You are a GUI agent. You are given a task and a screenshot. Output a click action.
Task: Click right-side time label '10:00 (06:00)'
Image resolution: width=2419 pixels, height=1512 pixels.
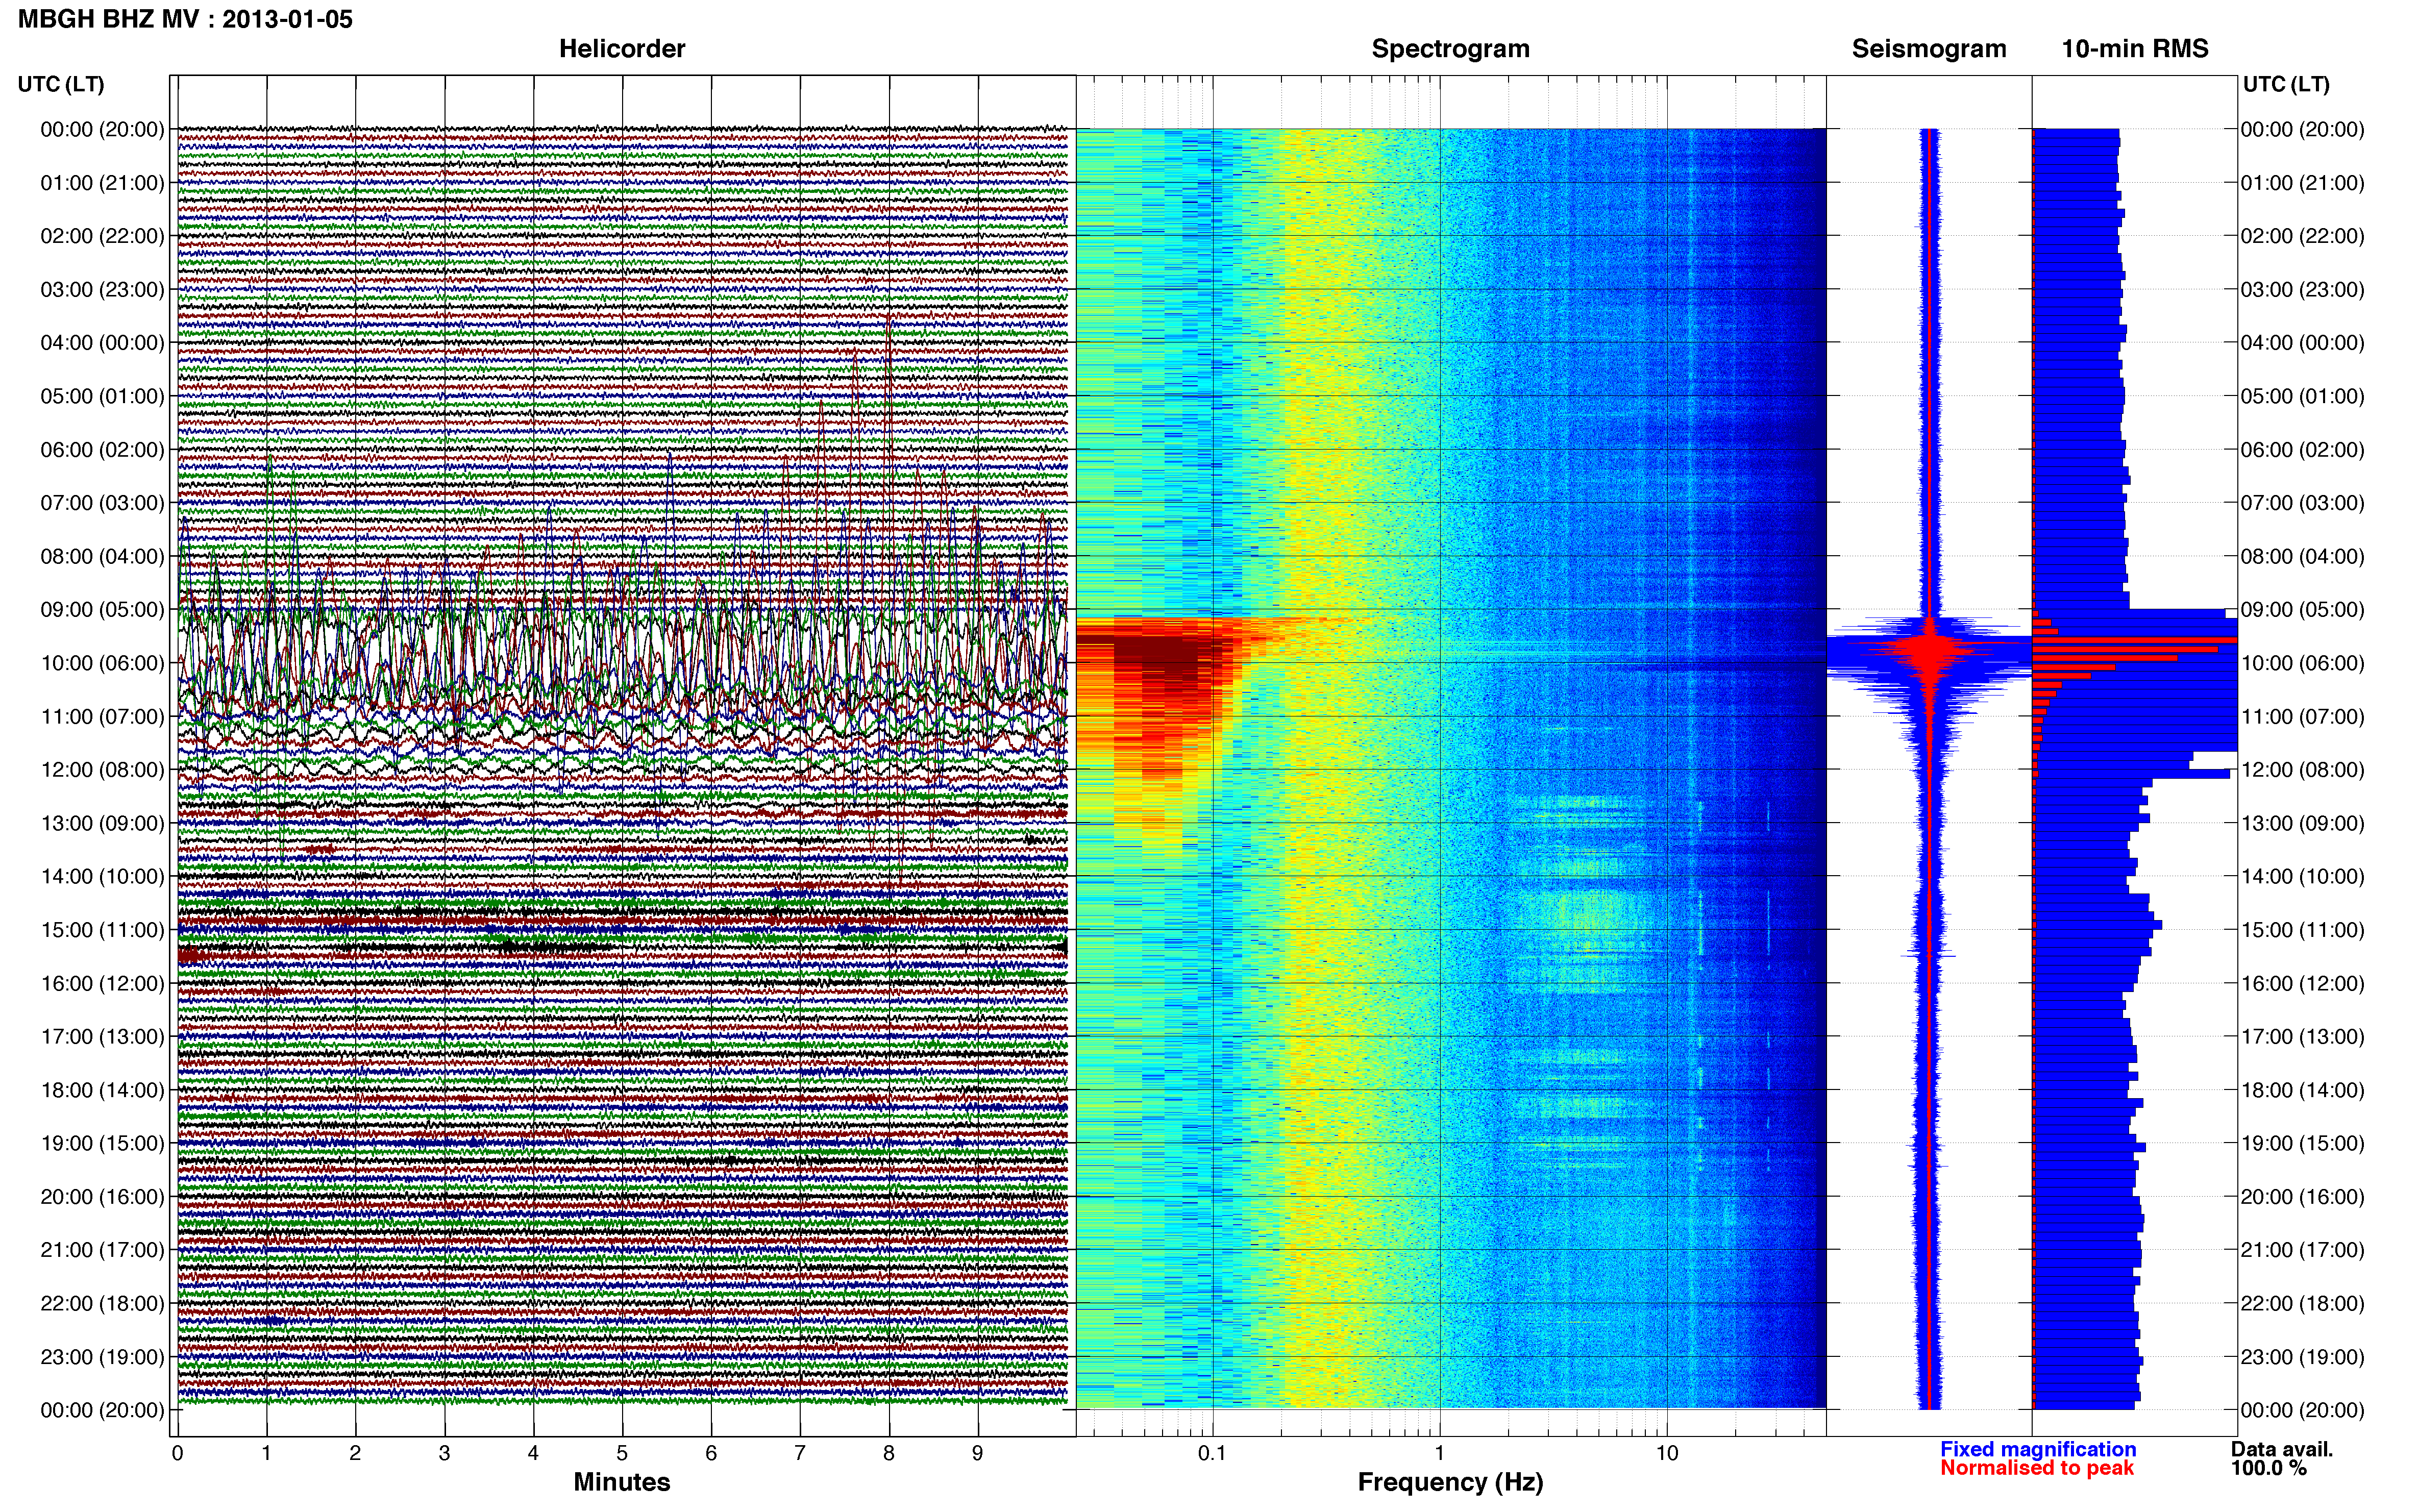pos(2302,663)
